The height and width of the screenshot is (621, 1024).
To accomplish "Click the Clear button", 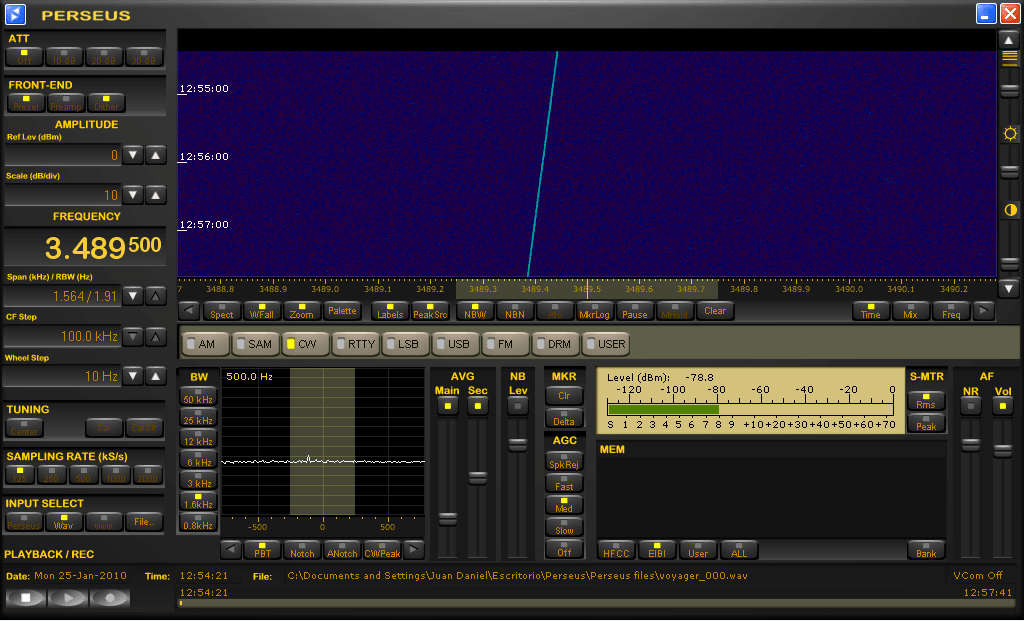I will tap(714, 311).
